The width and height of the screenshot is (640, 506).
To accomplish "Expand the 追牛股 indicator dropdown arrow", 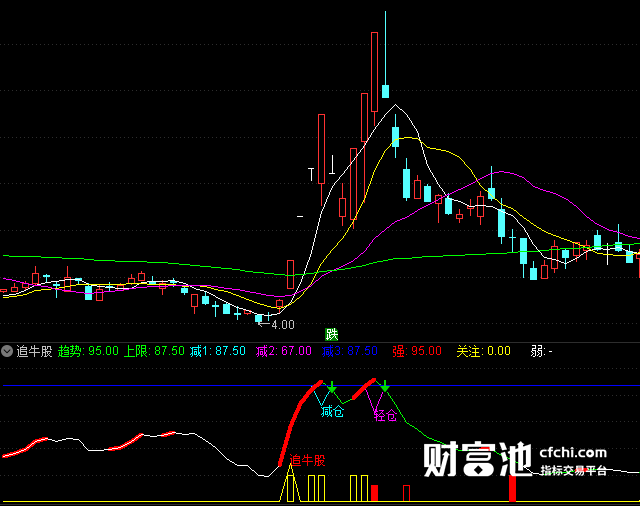I will pyautogui.click(x=7, y=351).
